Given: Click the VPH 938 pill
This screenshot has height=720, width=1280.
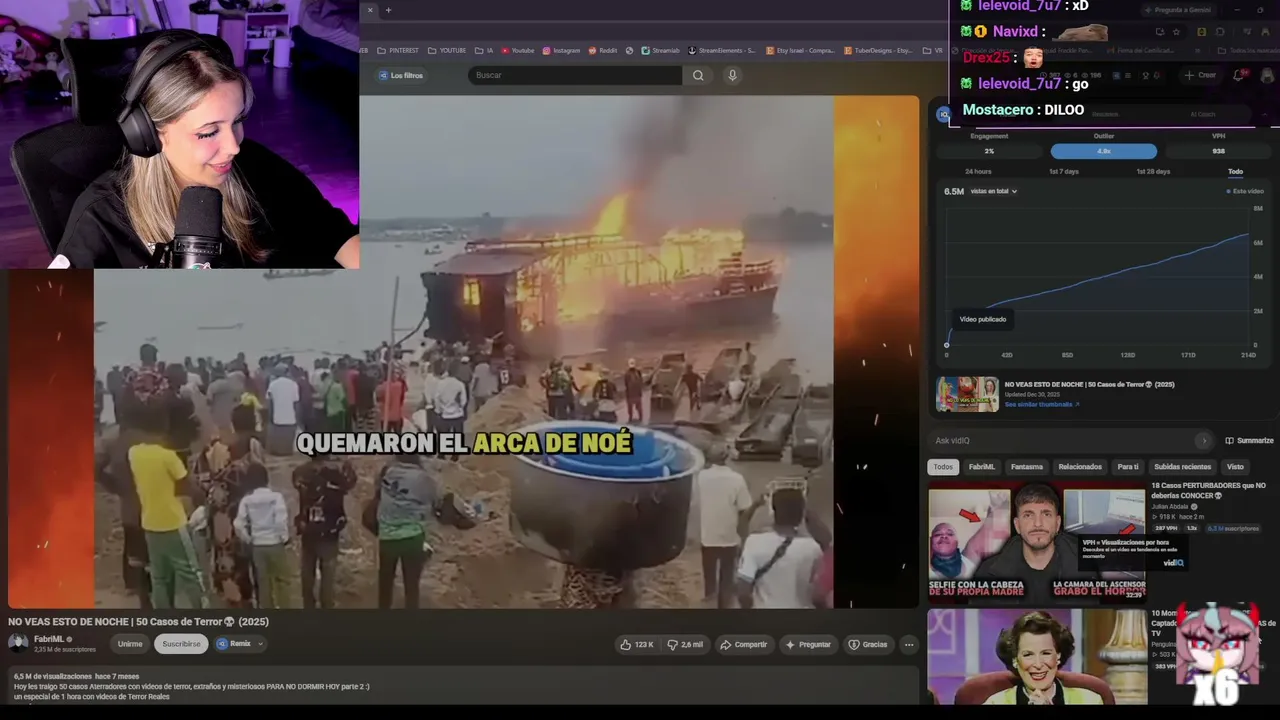Looking at the screenshot, I should (1218, 151).
